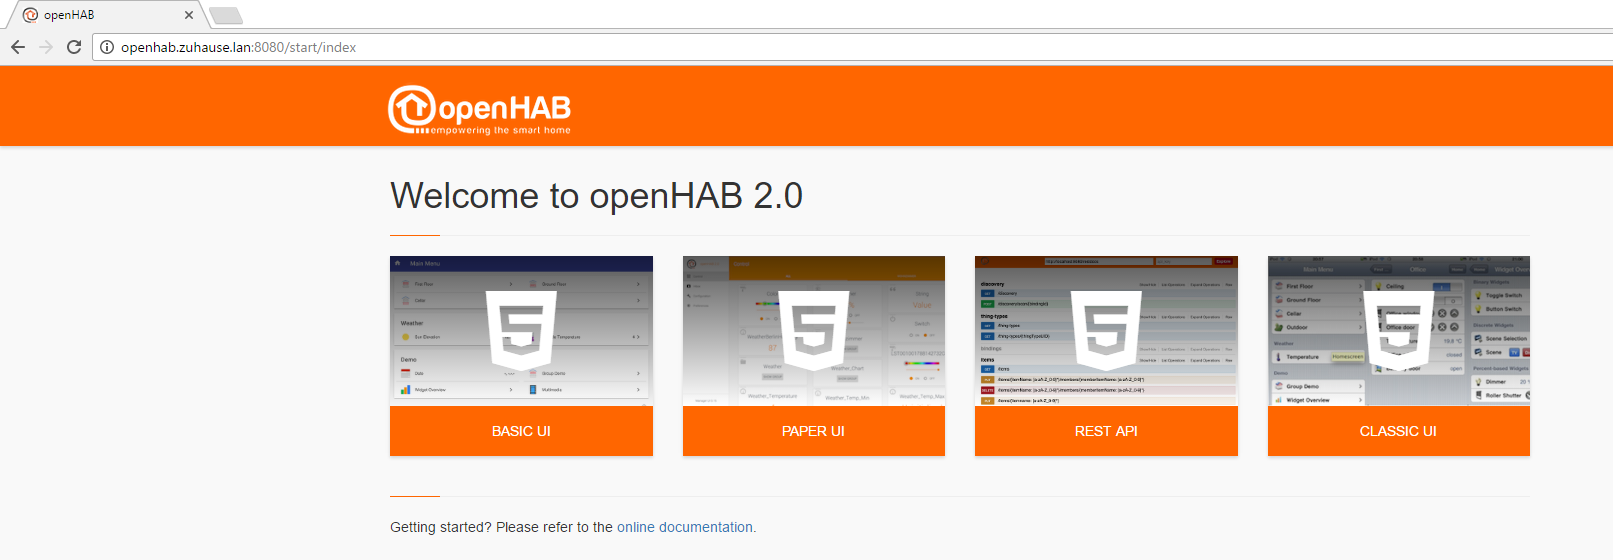The image size is (1613, 560).
Task: Switch to the openHAB browser tab
Action: 100,15
